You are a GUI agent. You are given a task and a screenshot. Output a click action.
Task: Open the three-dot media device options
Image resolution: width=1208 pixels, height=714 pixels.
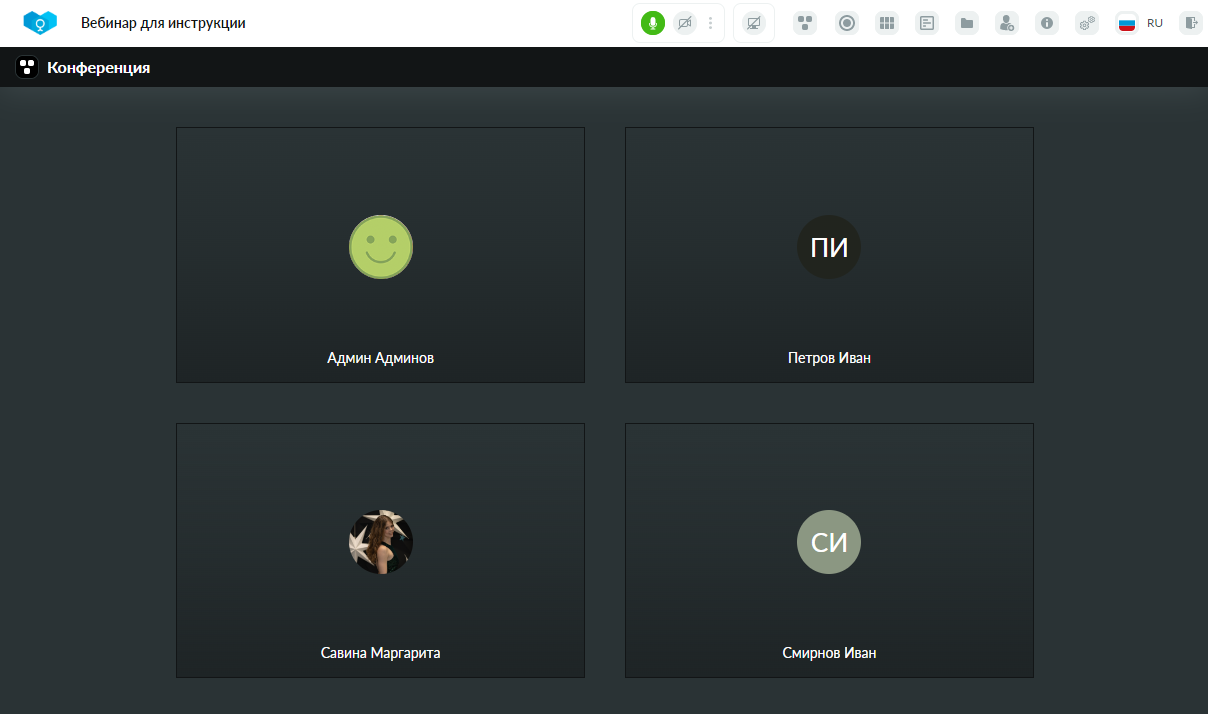(710, 23)
